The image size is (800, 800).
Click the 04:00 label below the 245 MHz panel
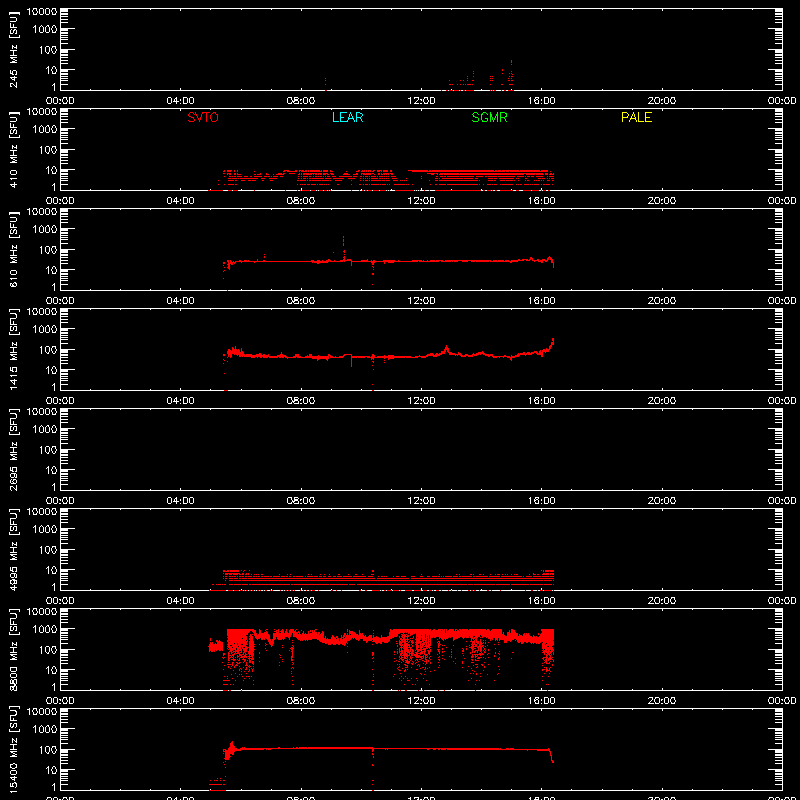pyautogui.click(x=181, y=101)
